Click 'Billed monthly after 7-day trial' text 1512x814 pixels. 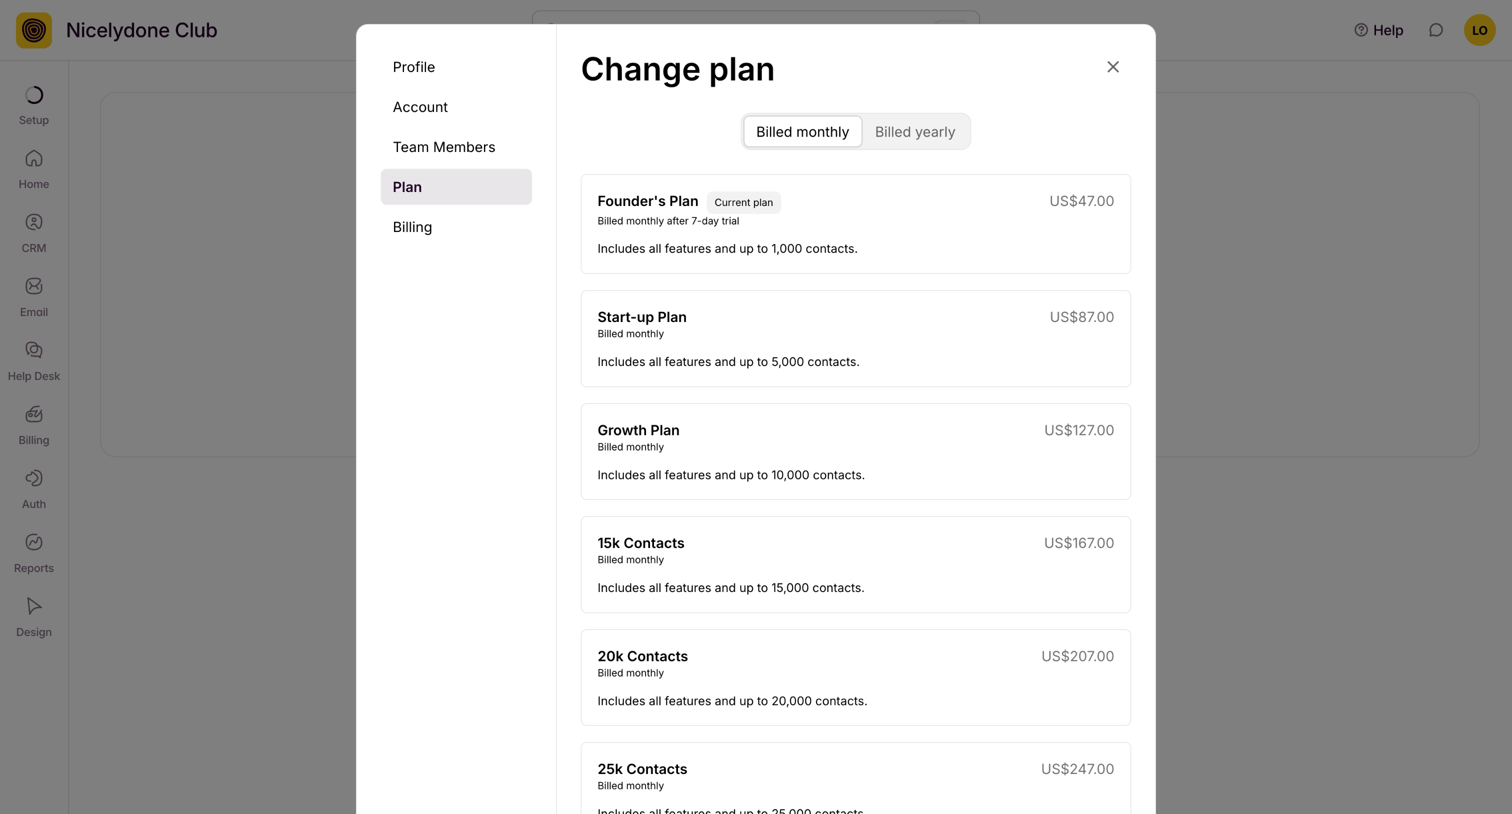tap(668, 221)
